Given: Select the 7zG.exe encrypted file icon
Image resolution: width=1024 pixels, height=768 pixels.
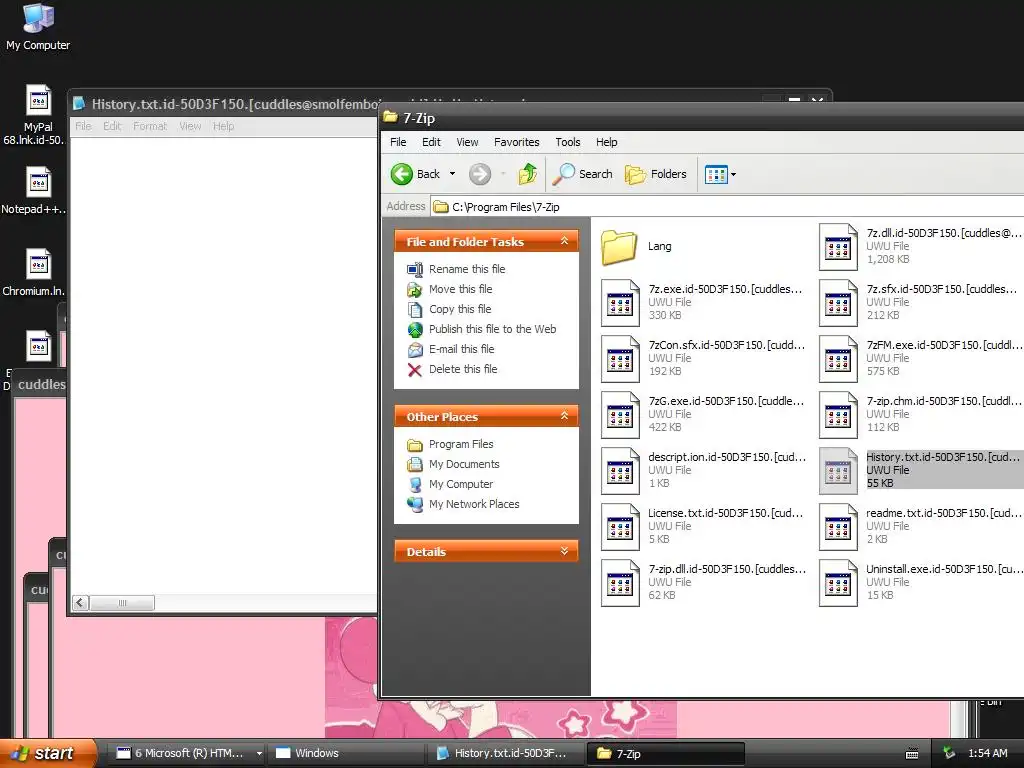Looking at the screenshot, I should [620, 415].
